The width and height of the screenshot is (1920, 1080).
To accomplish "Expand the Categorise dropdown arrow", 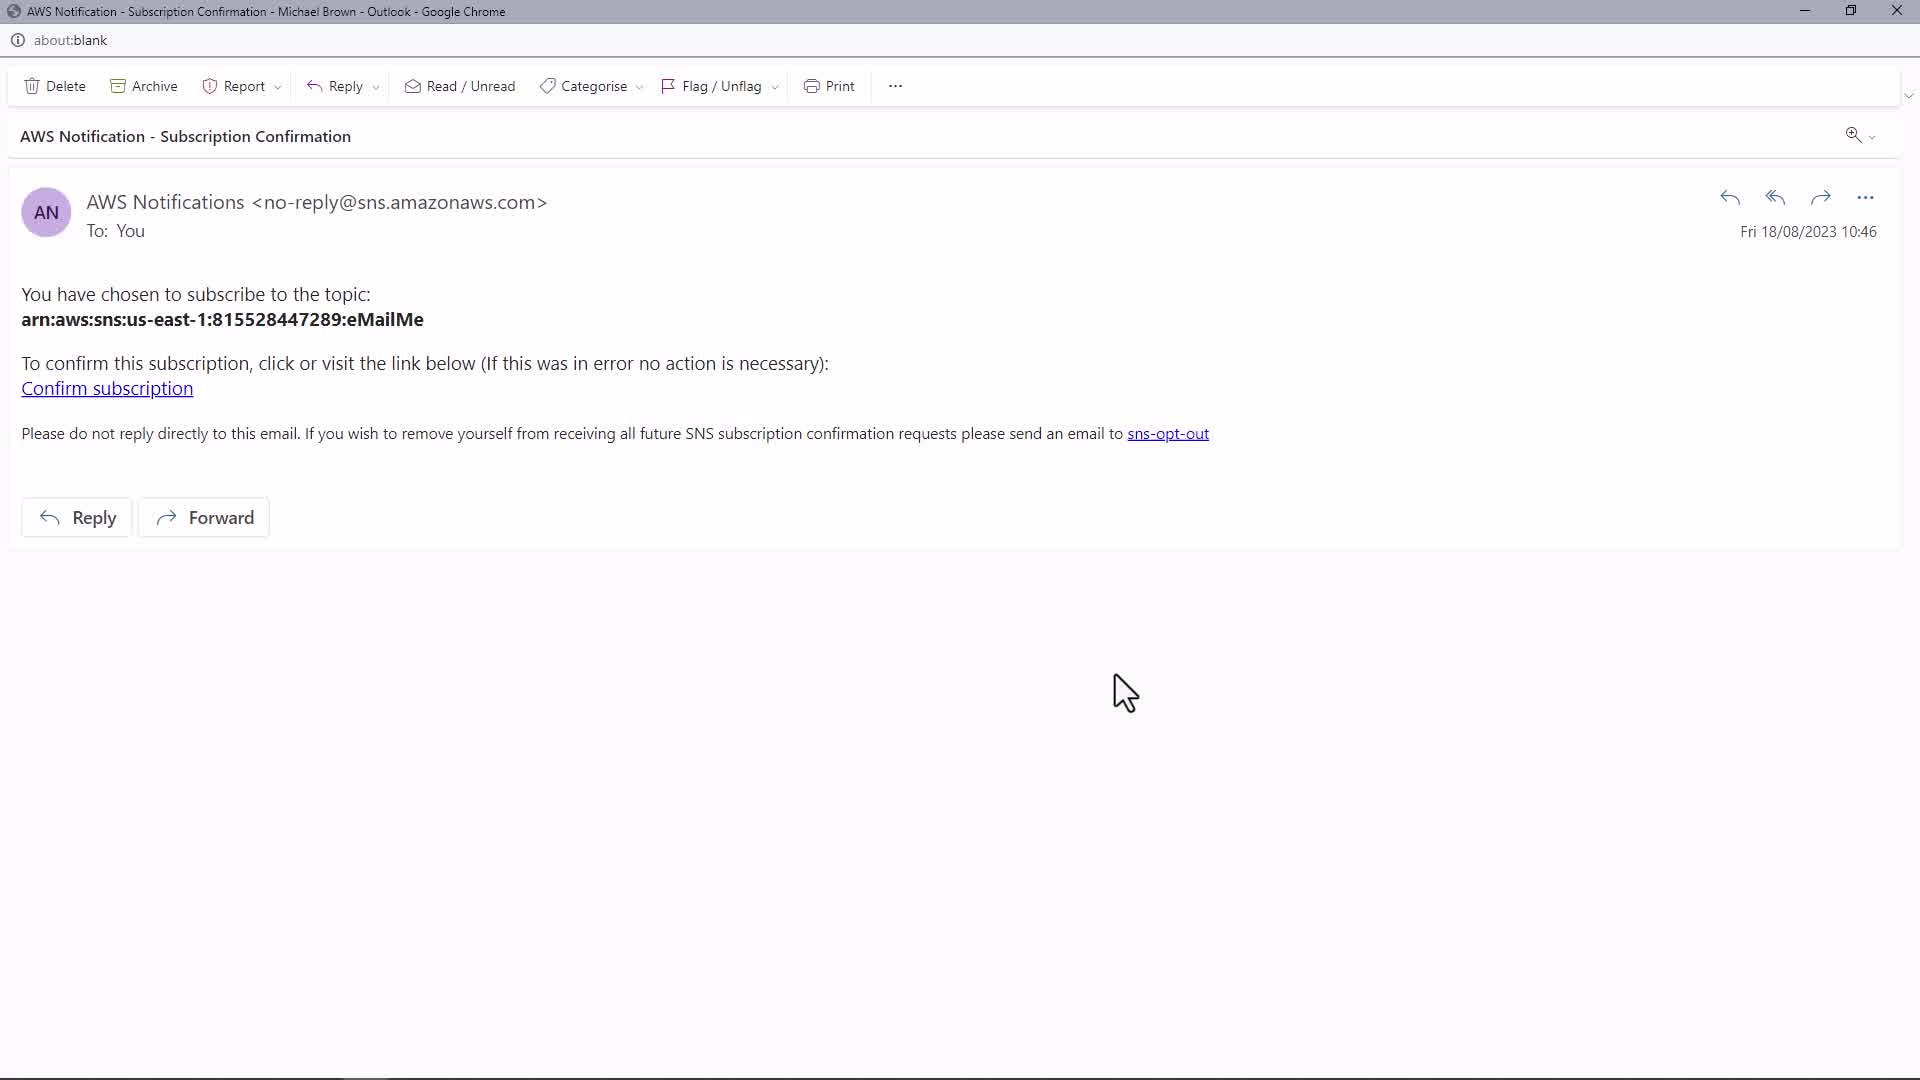I will [639, 87].
